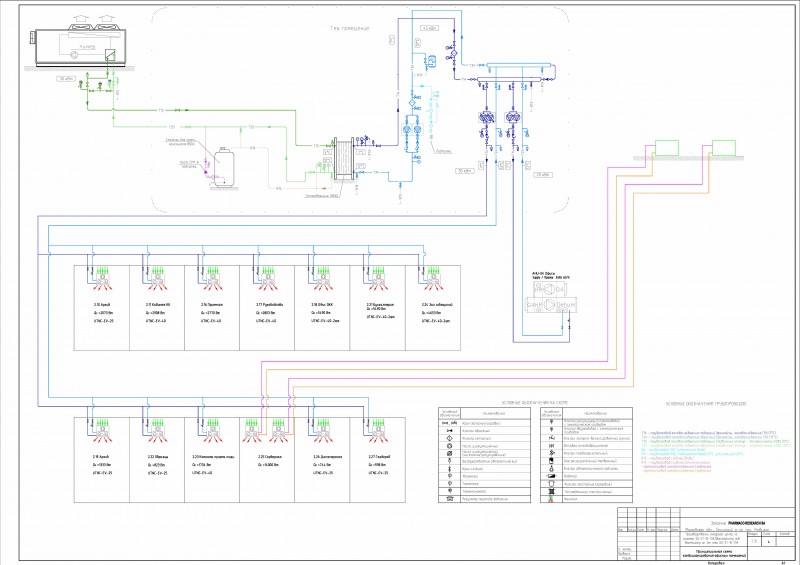
Task: Click the fan coil in bottom-row room 2.18 Архив
Action: (102, 430)
